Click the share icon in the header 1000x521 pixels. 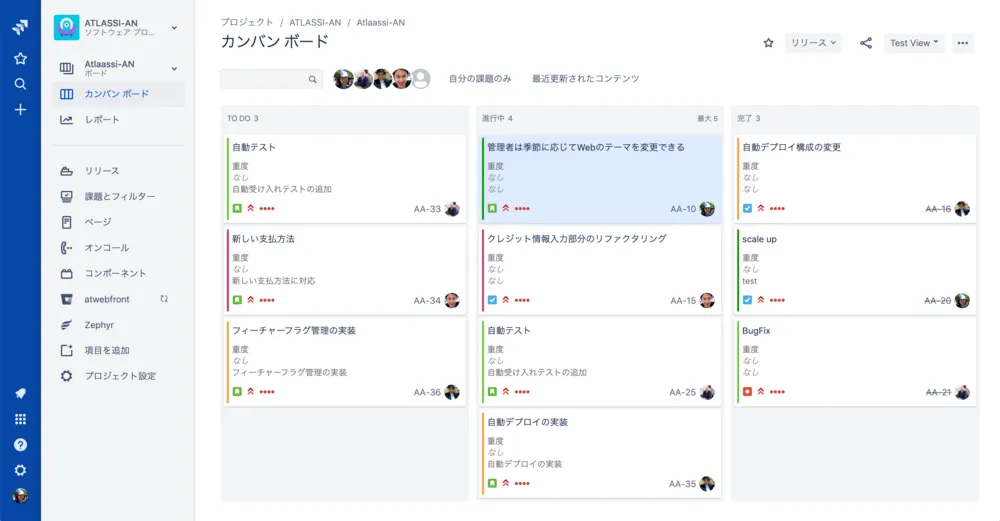[x=866, y=43]
